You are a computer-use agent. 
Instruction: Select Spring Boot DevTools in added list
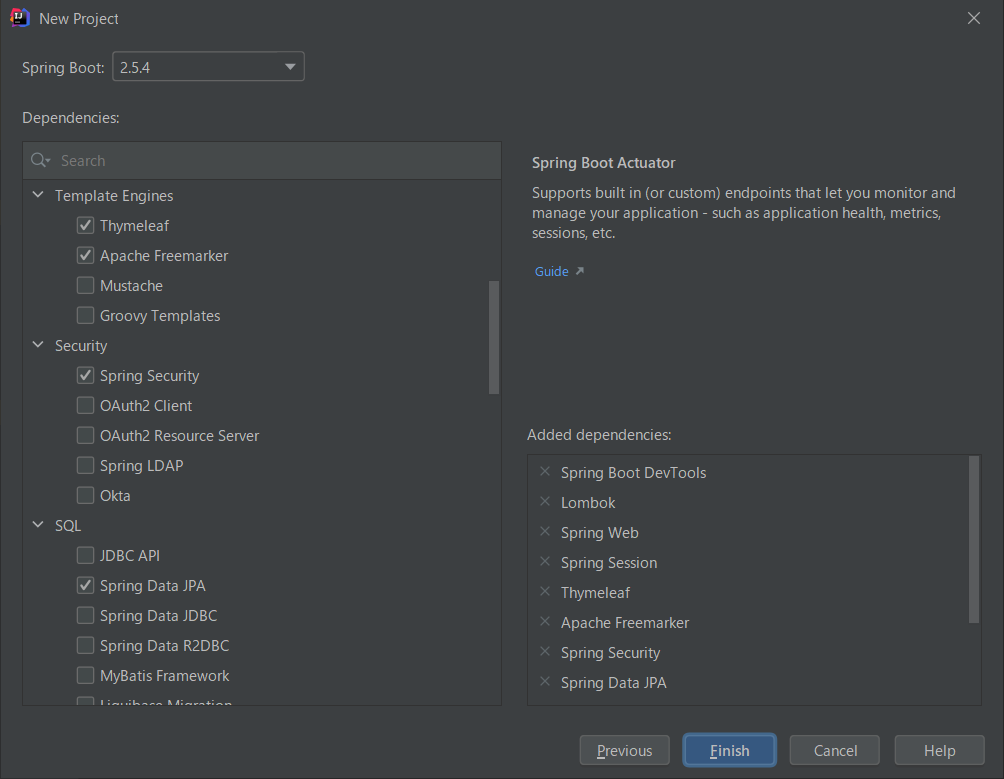point(633,472)
